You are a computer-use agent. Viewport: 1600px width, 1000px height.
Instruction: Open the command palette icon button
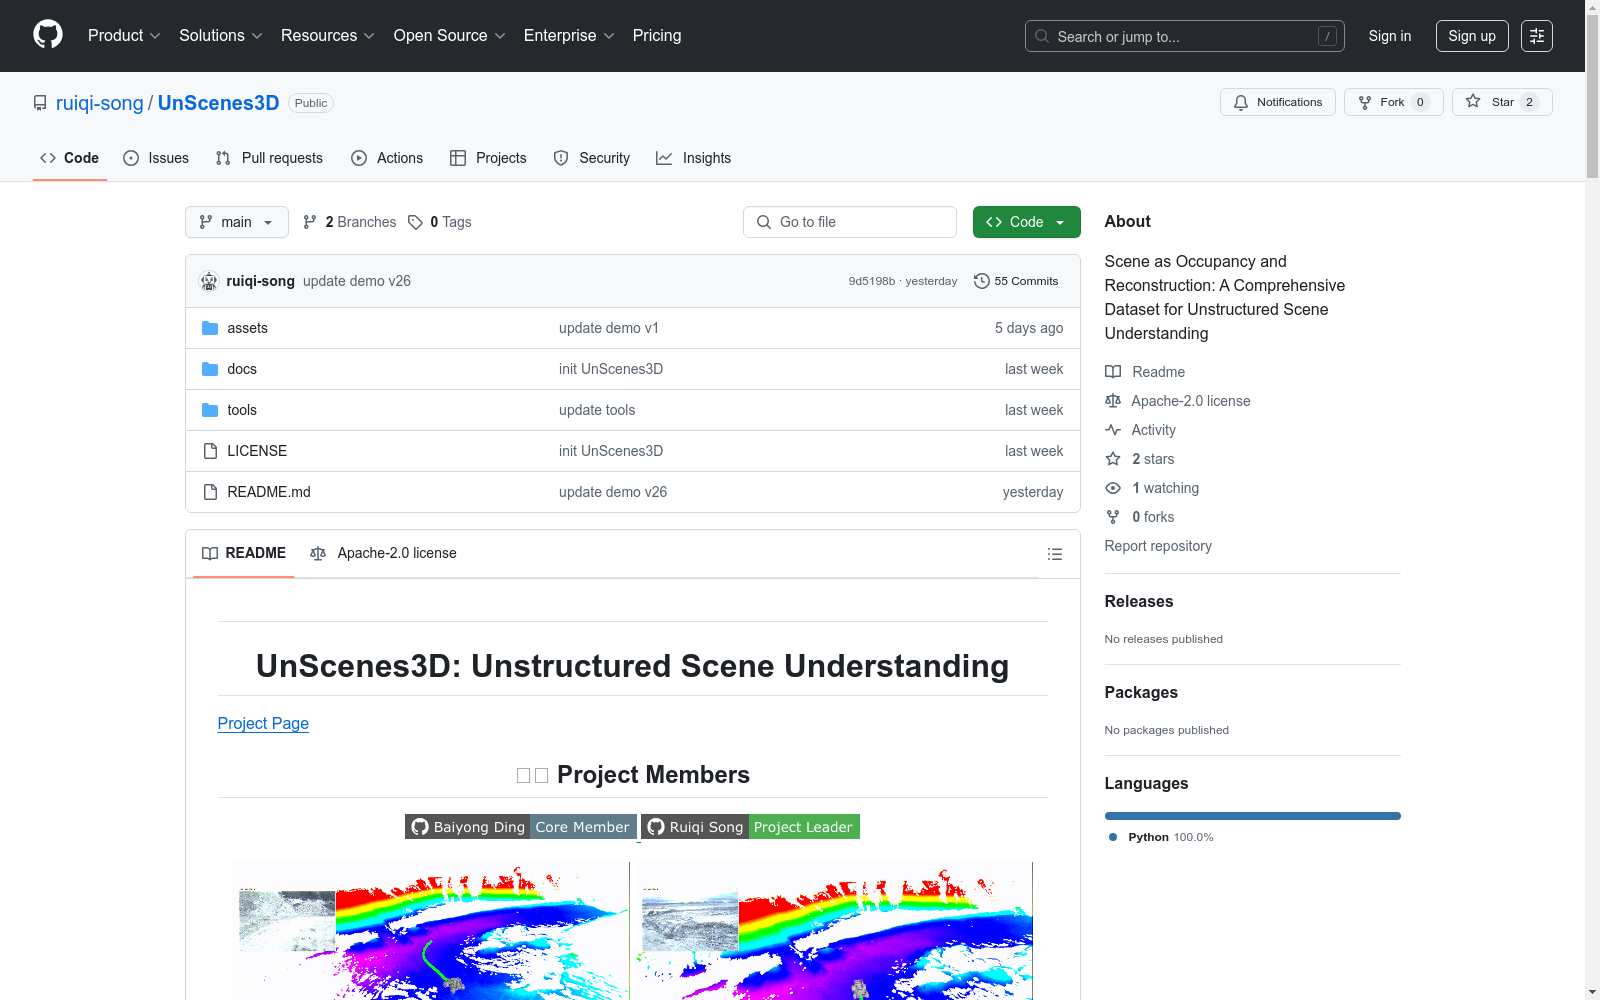pos(1536,36)
